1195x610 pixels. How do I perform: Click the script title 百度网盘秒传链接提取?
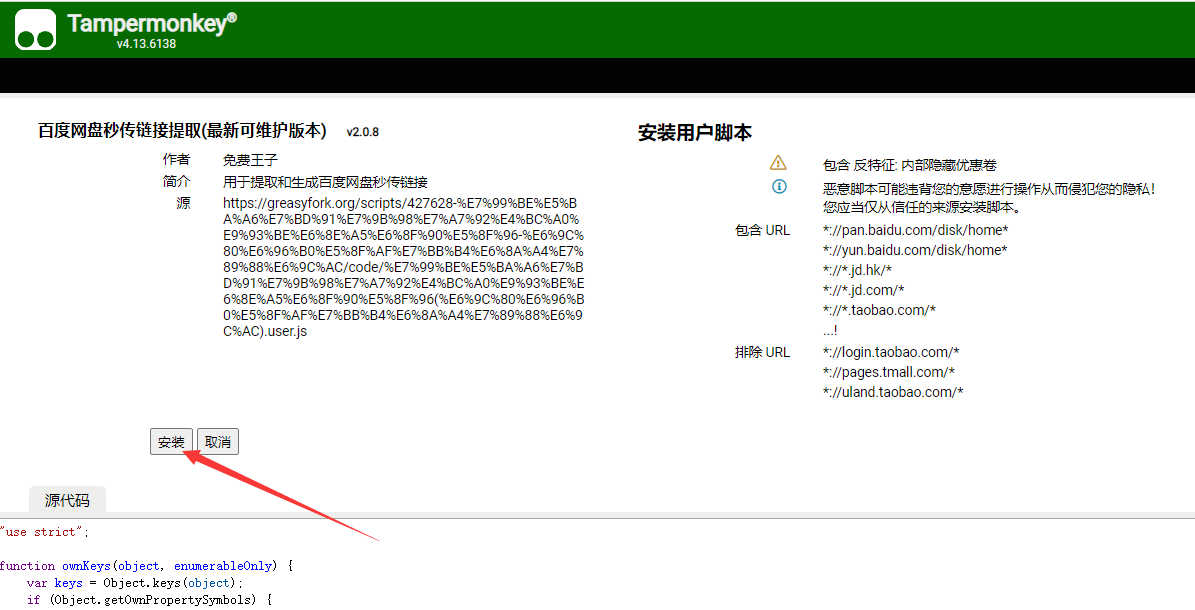tap(182, 131)
